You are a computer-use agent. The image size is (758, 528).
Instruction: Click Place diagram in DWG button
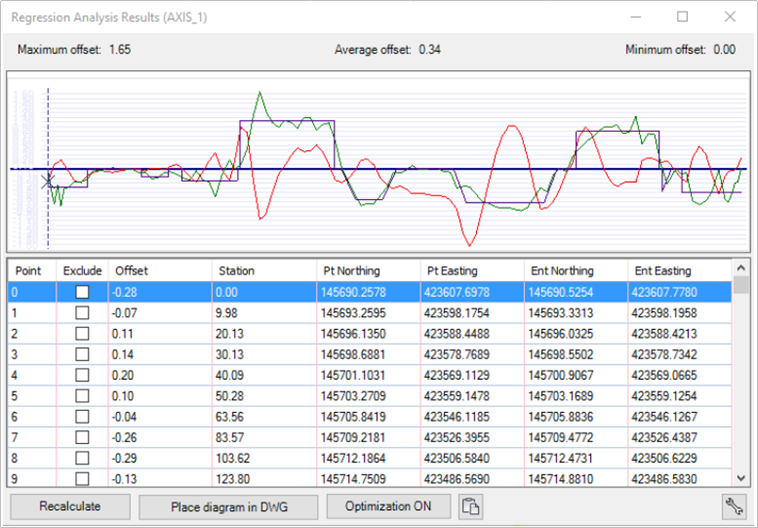(x=229, y=506)
